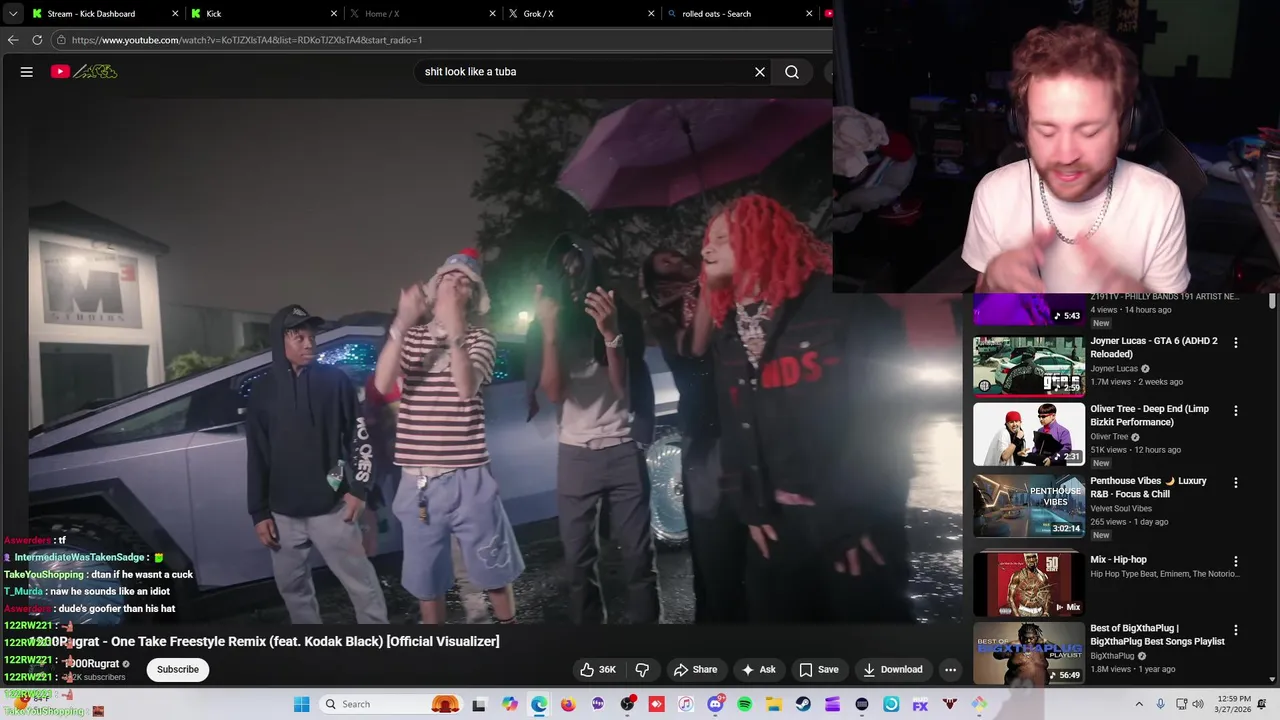Open the YouTube hamburger guide menu
The height and width of the screenshot is (720, 1280).
[27, 72]
